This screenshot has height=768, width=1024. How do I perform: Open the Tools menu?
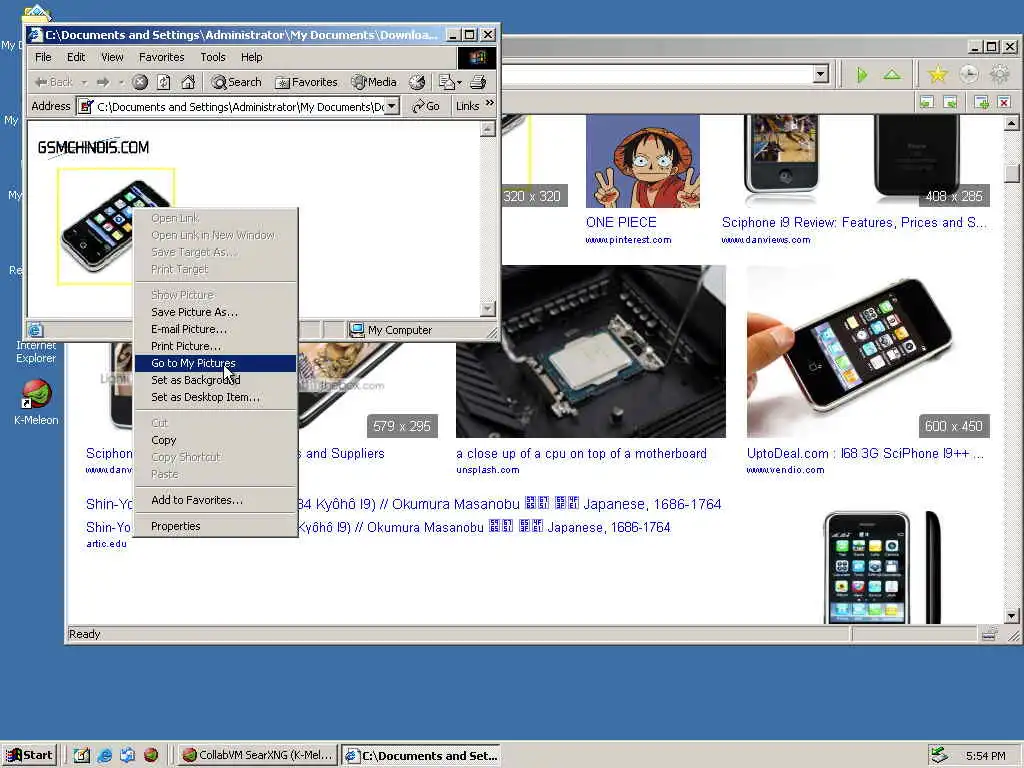pos(213,57)
